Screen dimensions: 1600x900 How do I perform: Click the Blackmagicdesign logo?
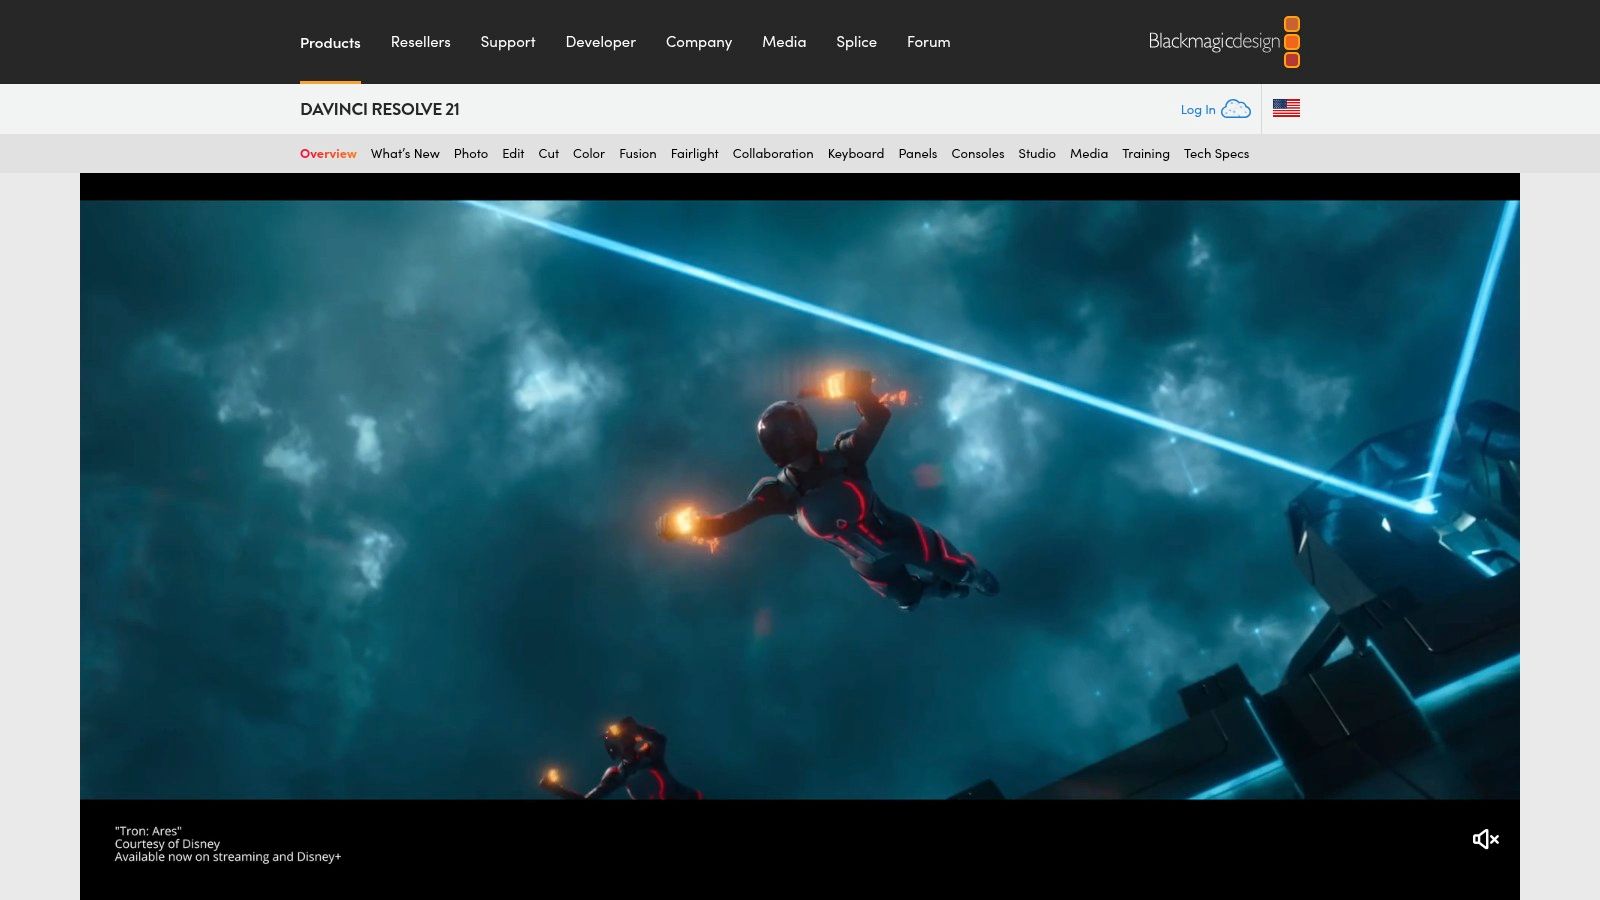click(1224, 42)
